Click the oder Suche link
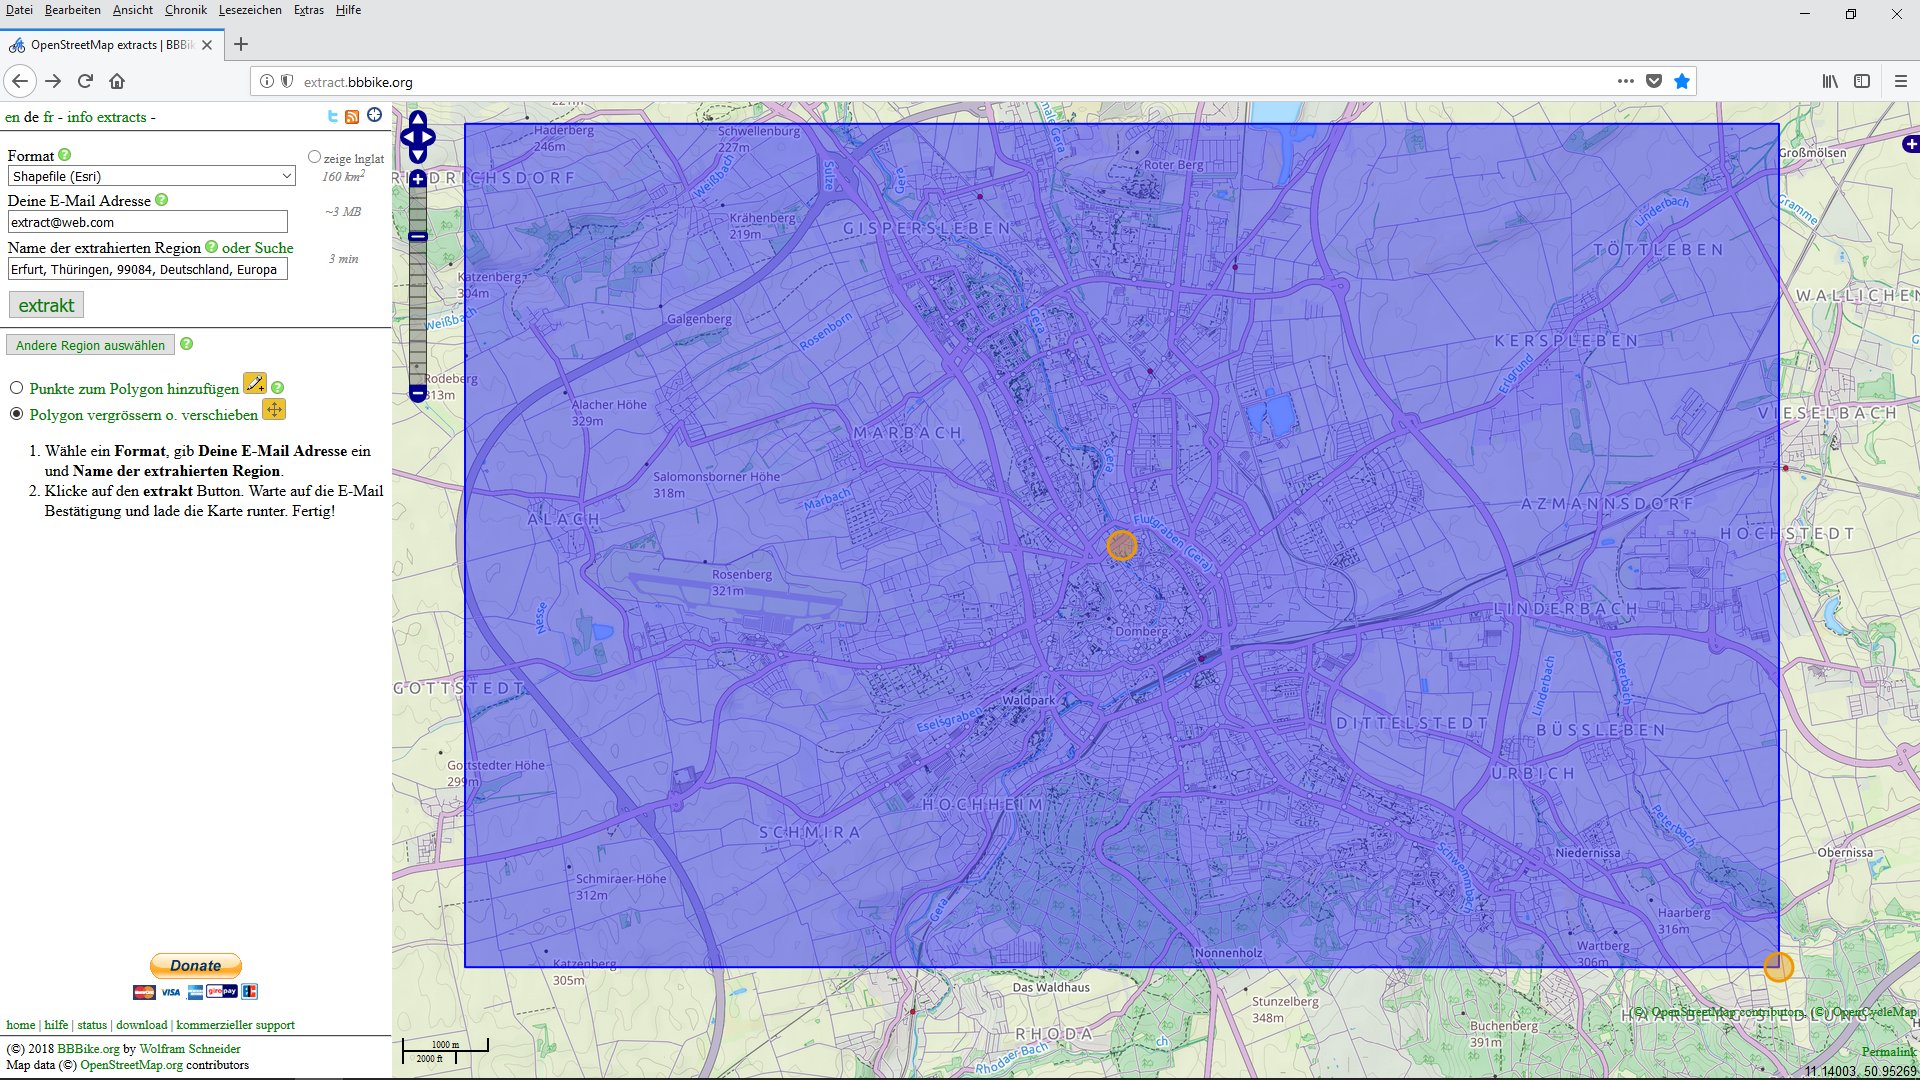The width and height of the screenshot is (1920, 1080). [x=258, y=247]
